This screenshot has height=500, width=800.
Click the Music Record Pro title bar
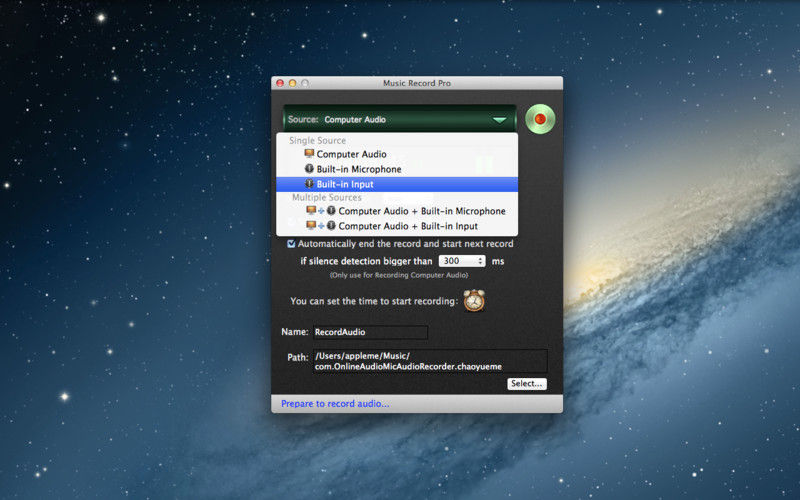click(x=417, y=83)
